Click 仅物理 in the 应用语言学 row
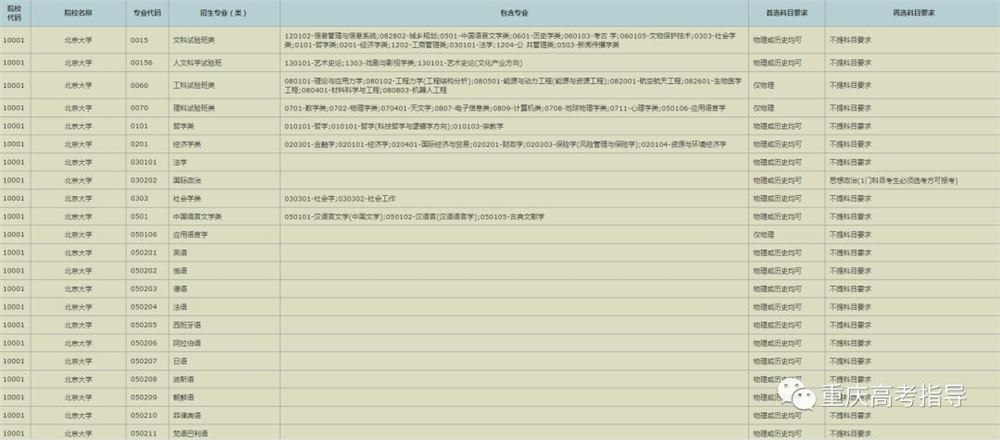 (763, 234)
